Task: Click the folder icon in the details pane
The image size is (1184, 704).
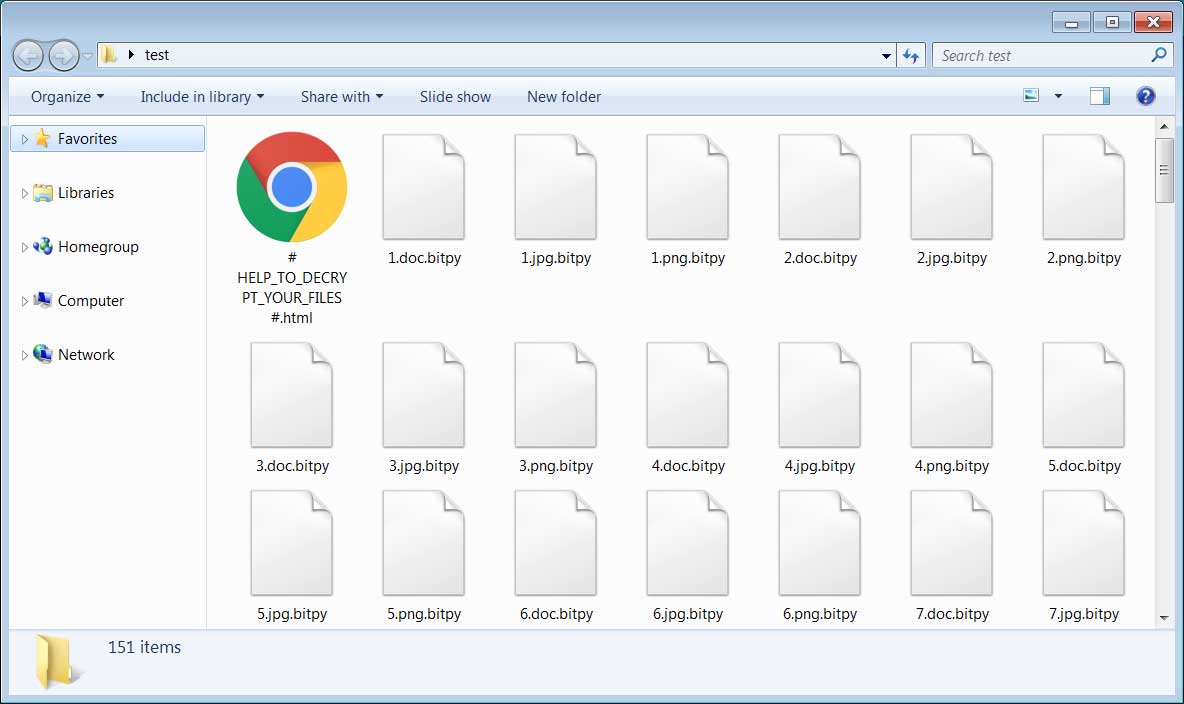Action: (55, 662)
